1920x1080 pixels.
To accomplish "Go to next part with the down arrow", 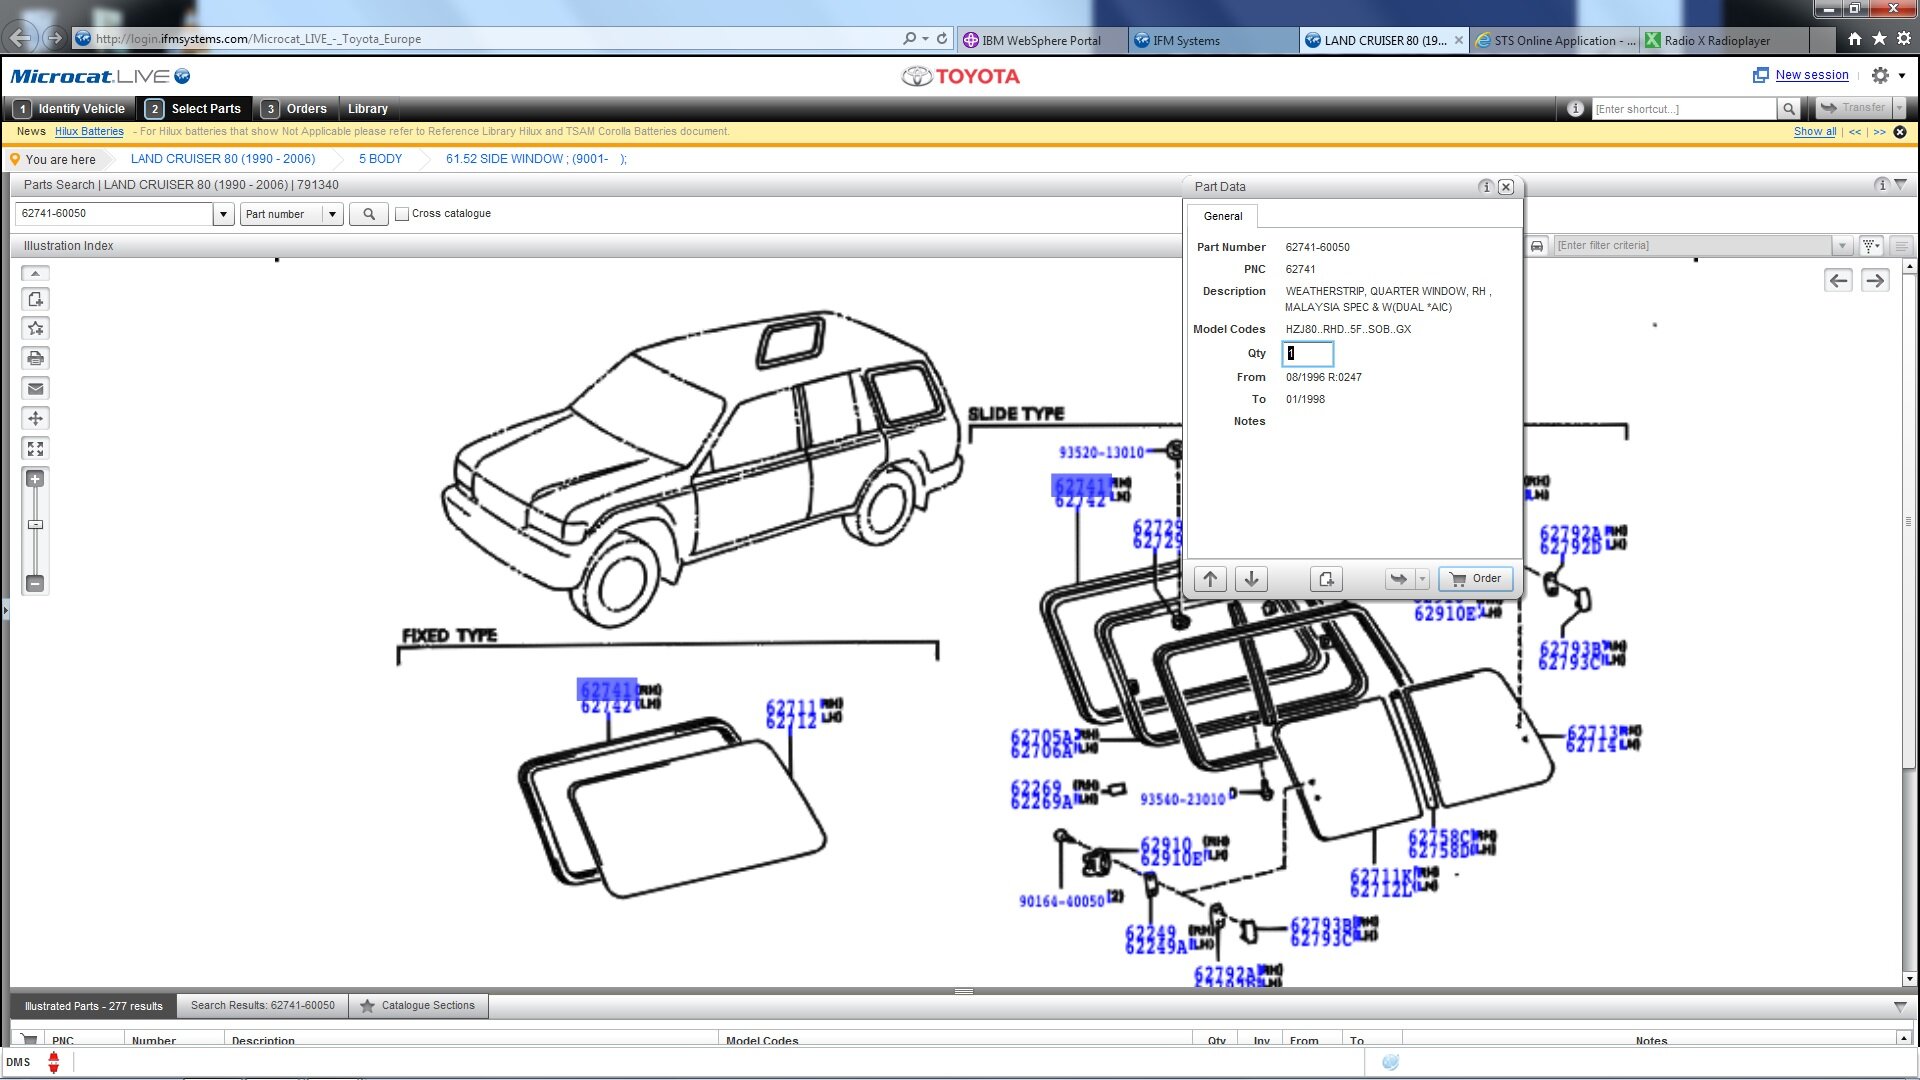I will click(x=1251, y=579).
